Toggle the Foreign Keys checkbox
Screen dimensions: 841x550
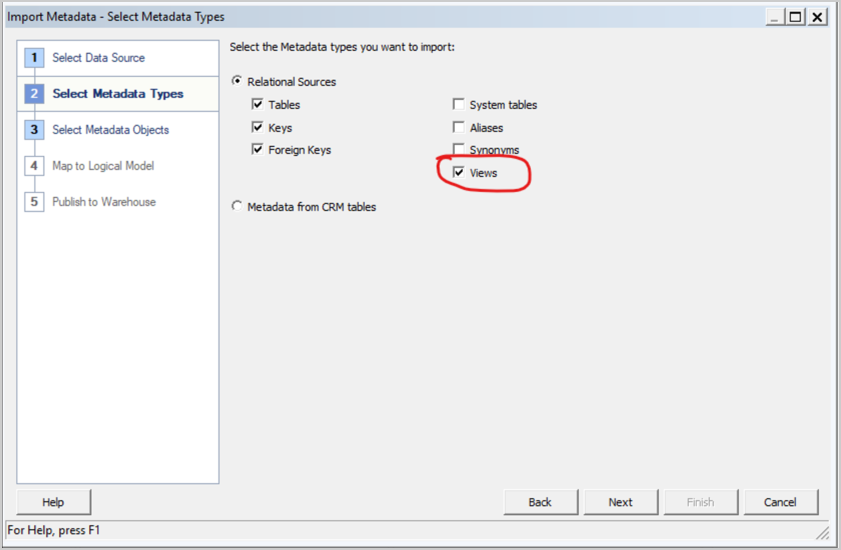coord(258,150)
